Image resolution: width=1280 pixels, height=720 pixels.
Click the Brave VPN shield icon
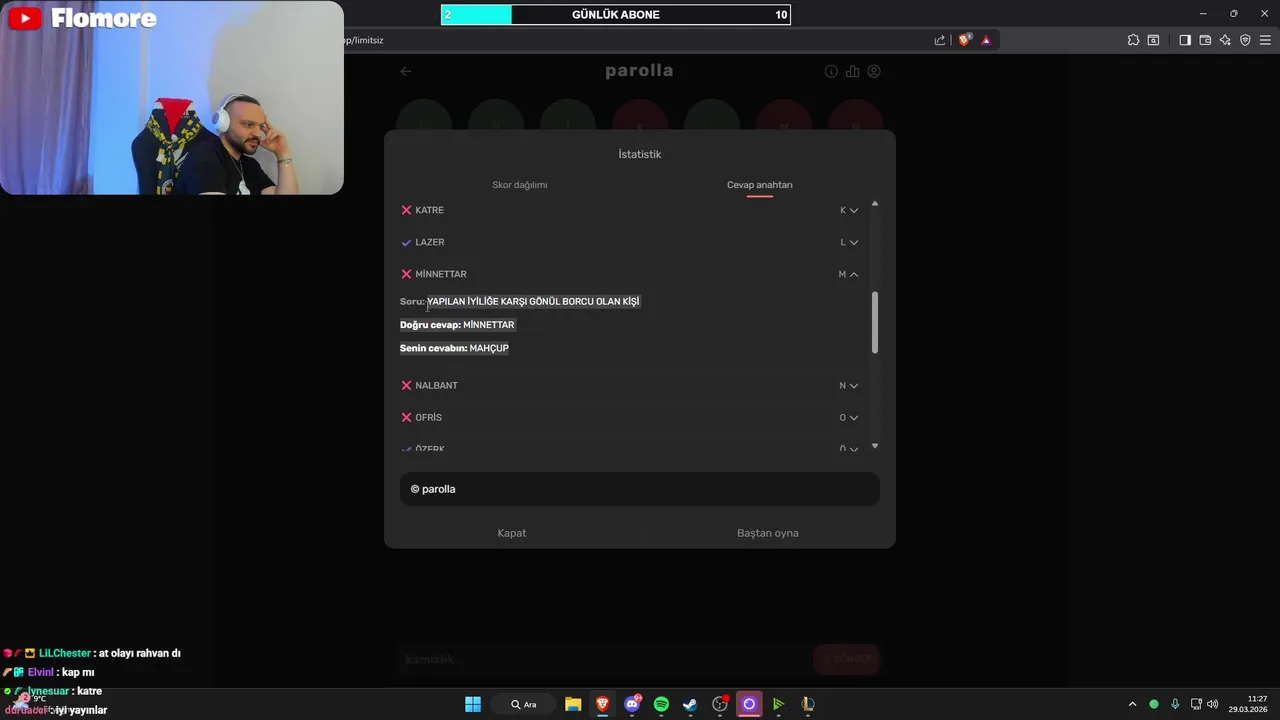[x=1245, y=40]
